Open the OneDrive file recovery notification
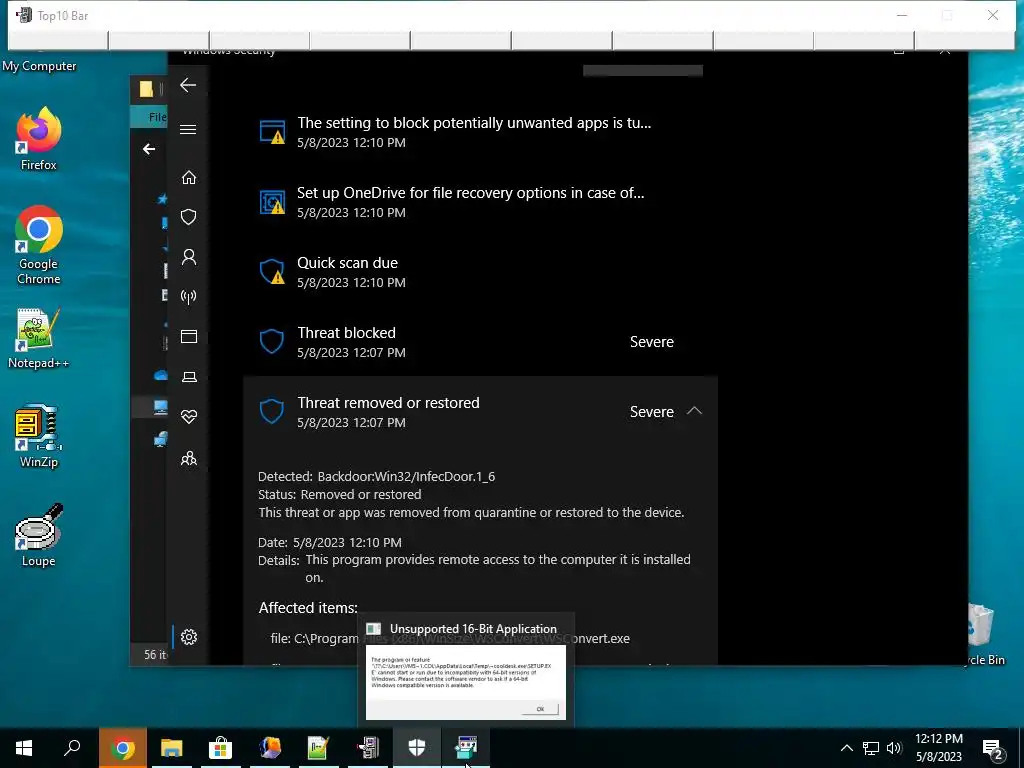This screenshot has height=768, width=1024. (480, 202)
